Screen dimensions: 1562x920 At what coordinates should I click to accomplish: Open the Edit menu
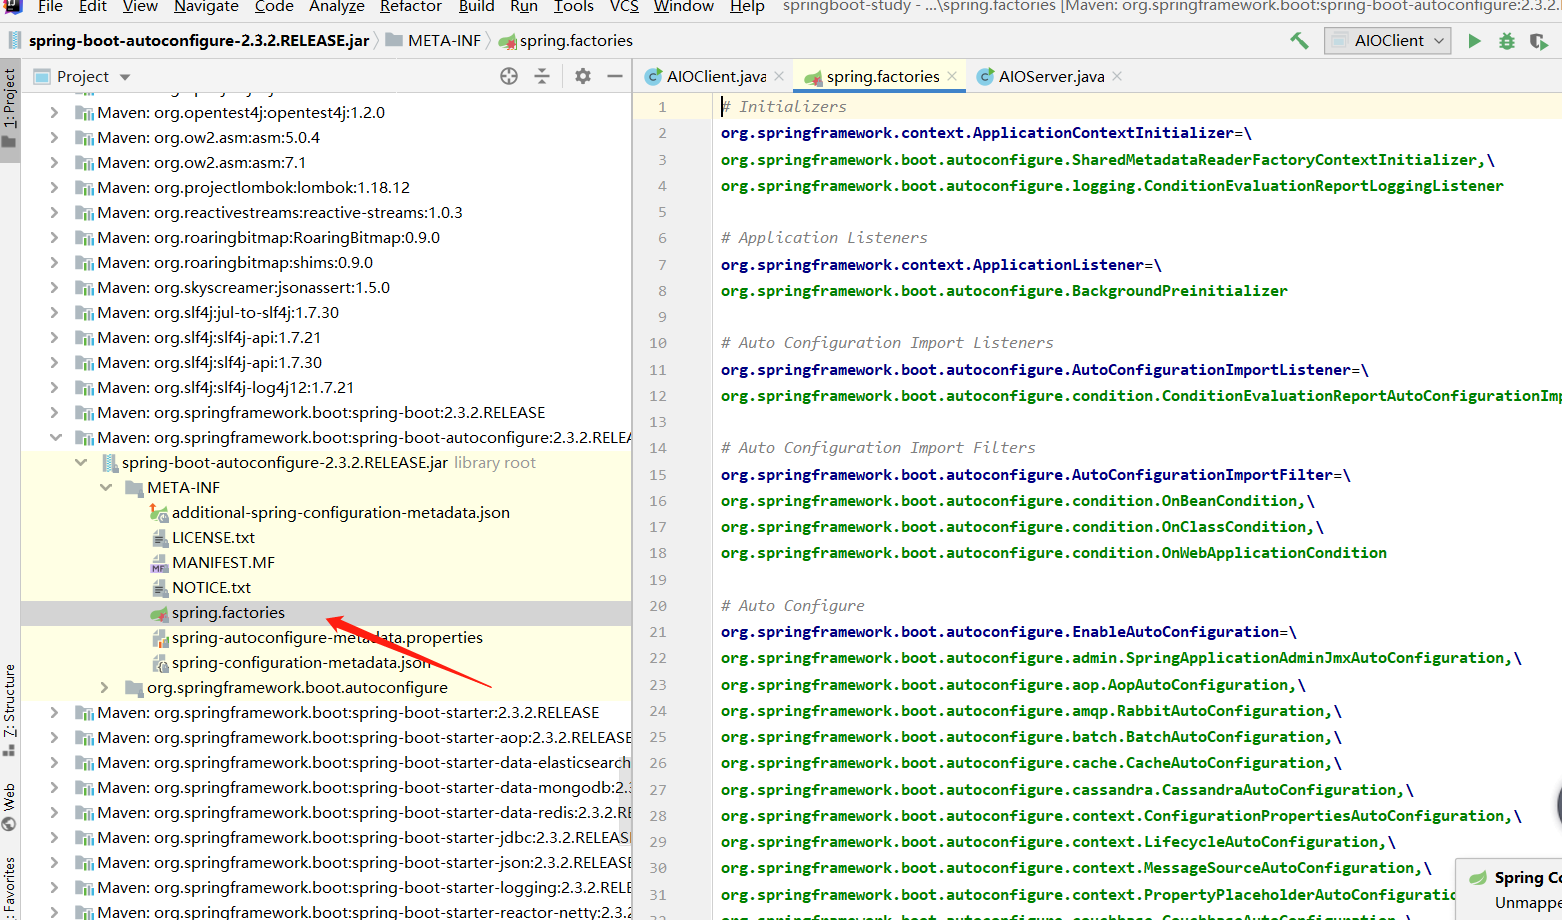(93, 6)
